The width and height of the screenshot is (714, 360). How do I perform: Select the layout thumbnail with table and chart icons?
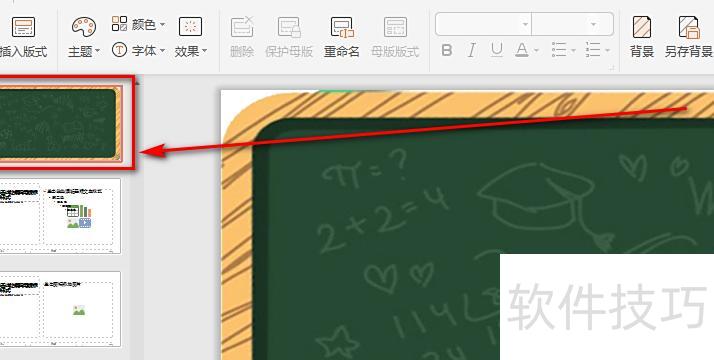(x=60, y=216)
